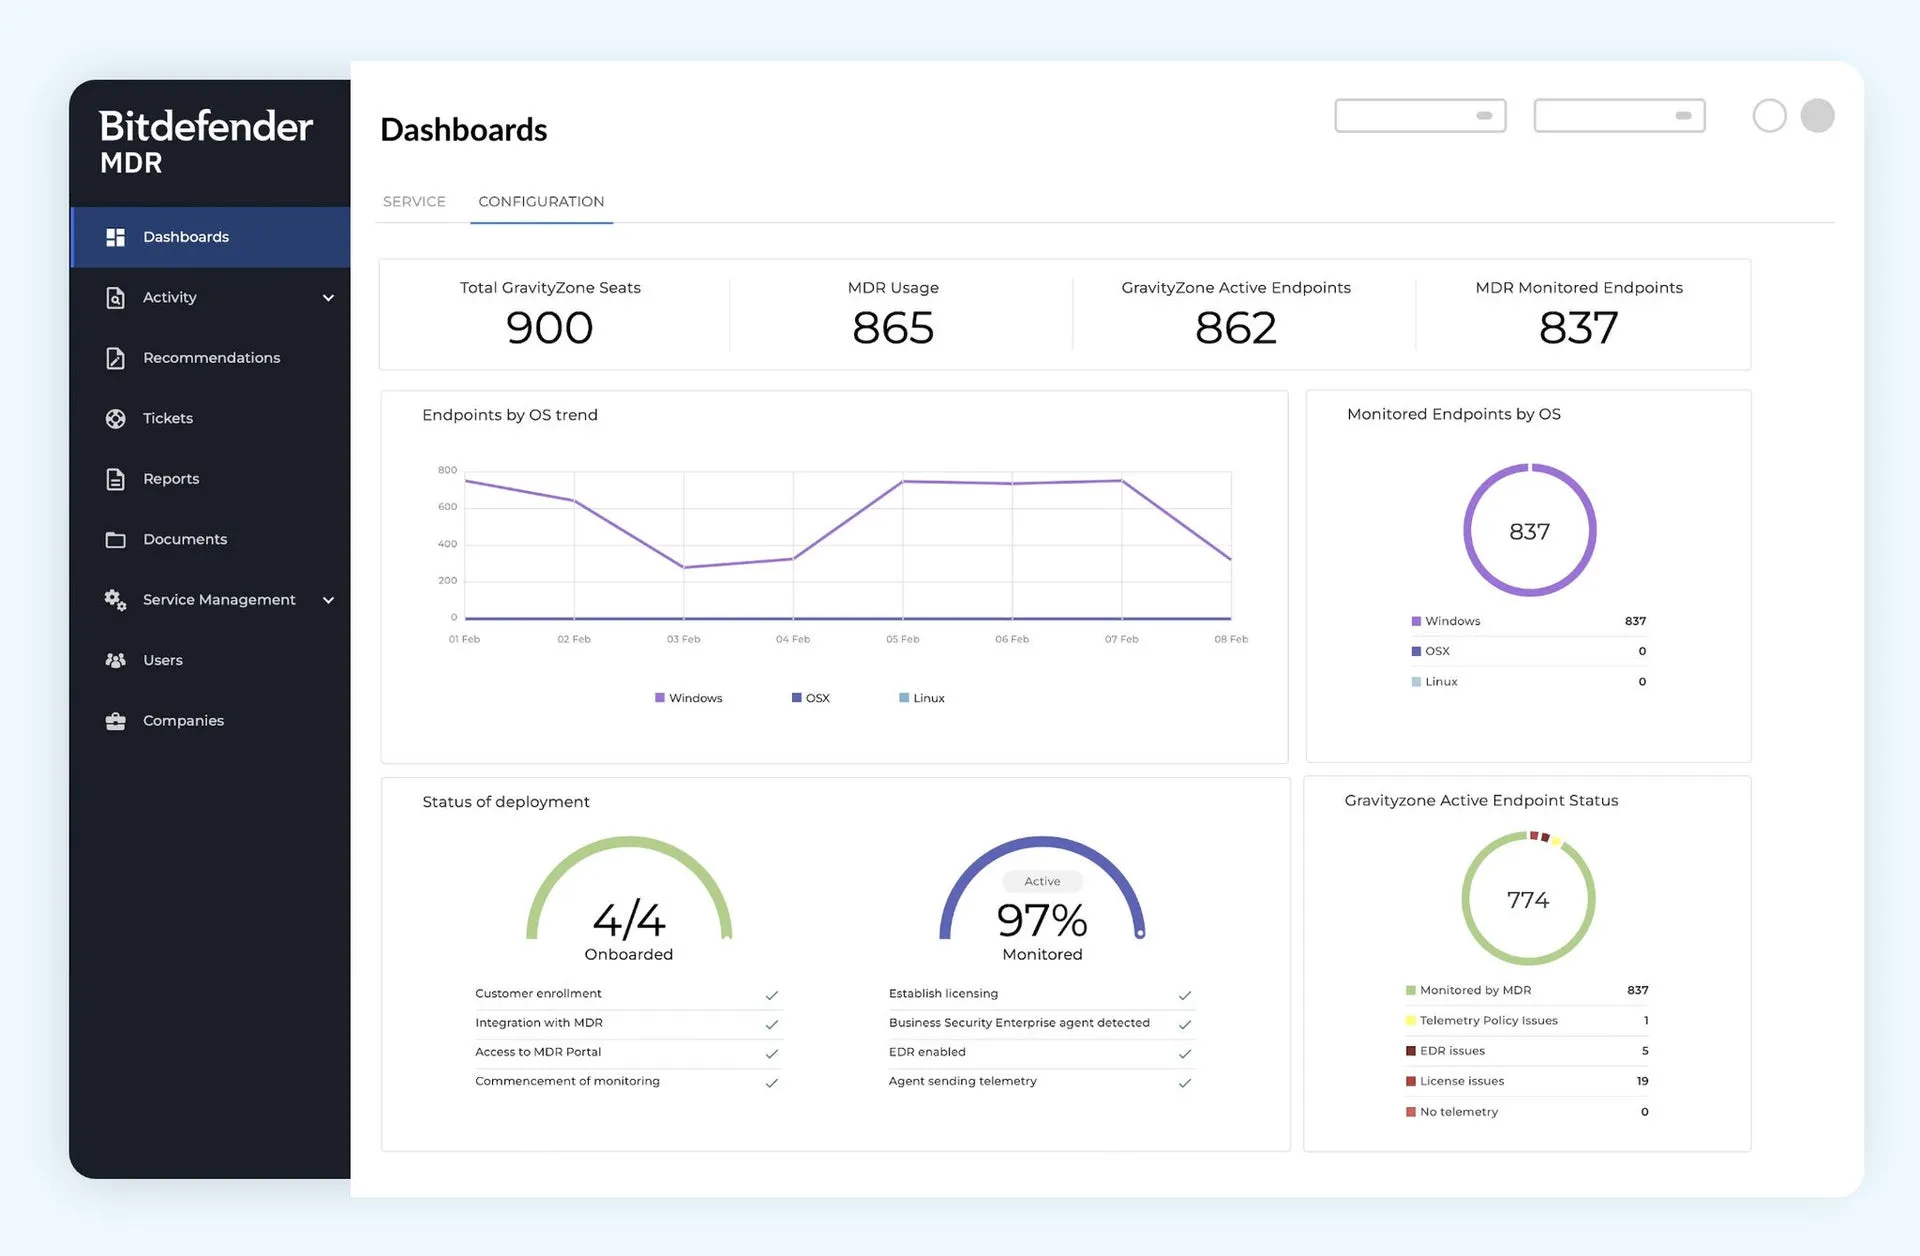
Task: Click the Tickets lifebuoy icon
Action: point(115,419)
